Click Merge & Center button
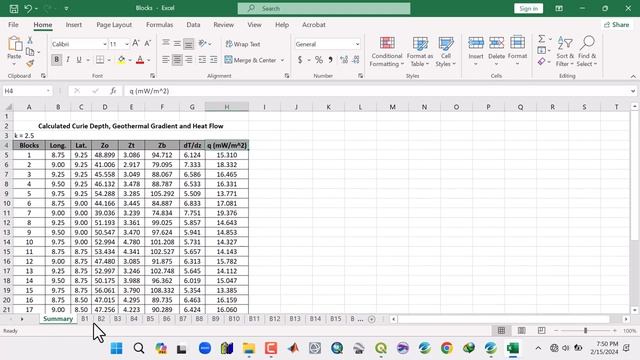The width and height of the screenshot is (640, 360). pos(251,60)
